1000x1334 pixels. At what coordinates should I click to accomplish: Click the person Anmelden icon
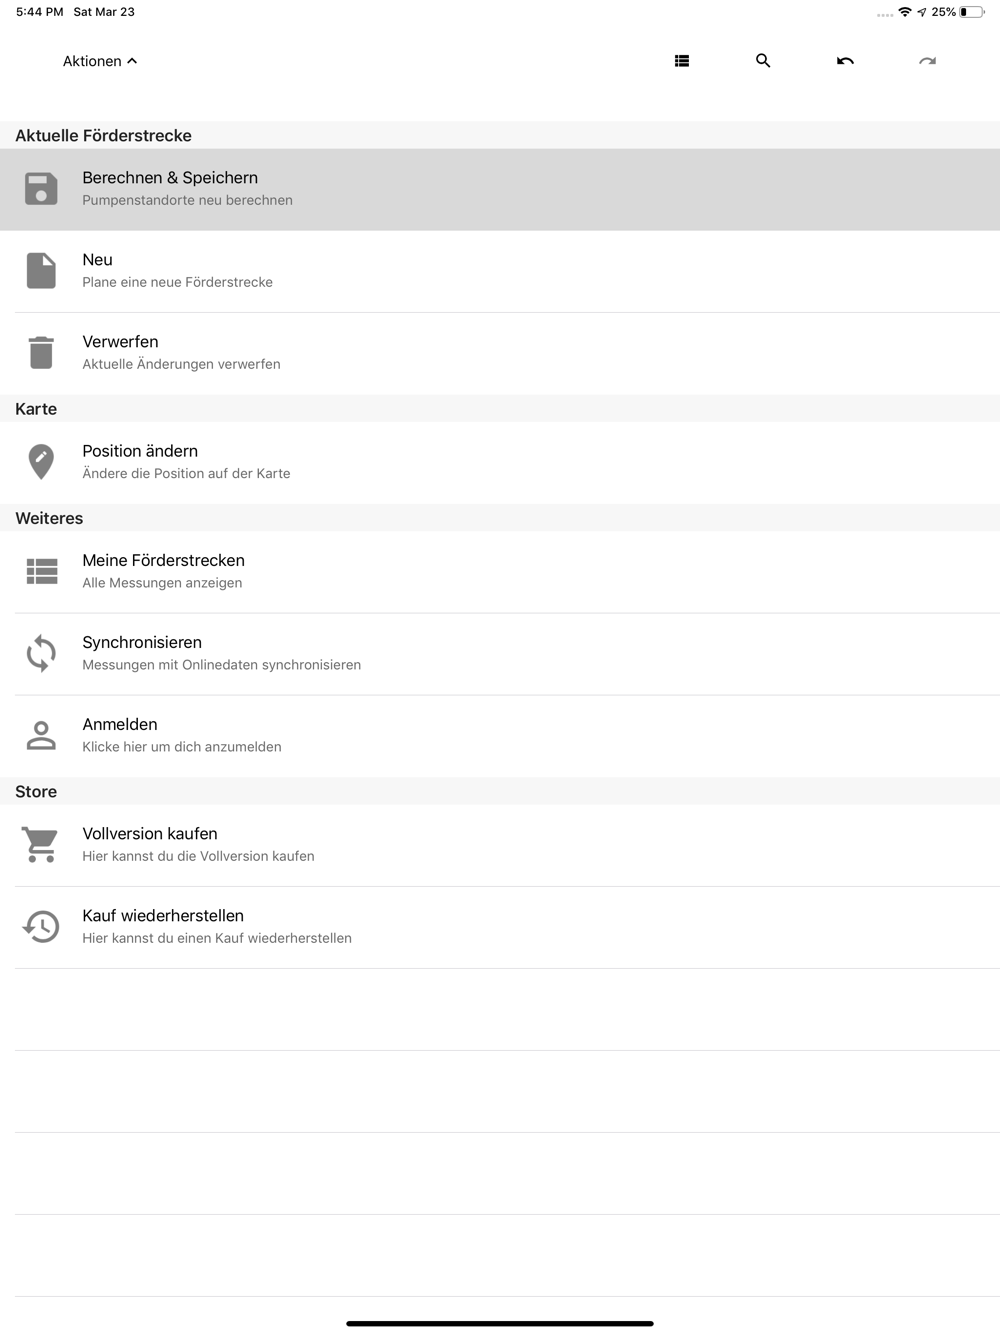pyautogui.click(x=41, y=736)
